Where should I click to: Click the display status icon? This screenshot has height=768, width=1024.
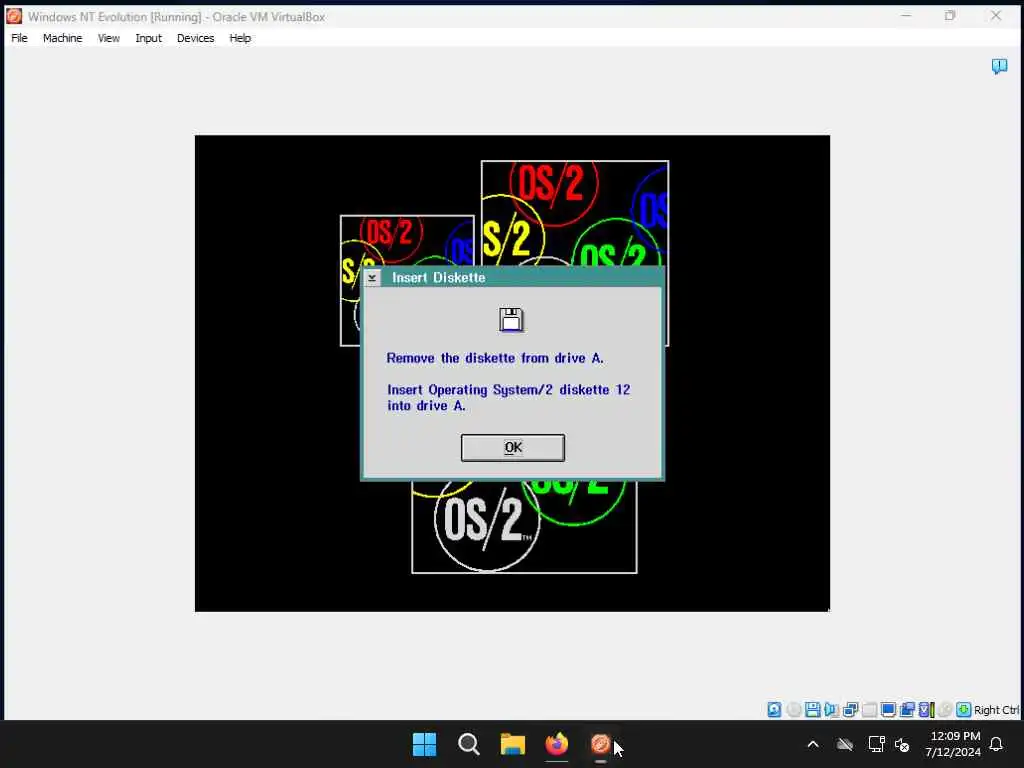click(888, 709)
